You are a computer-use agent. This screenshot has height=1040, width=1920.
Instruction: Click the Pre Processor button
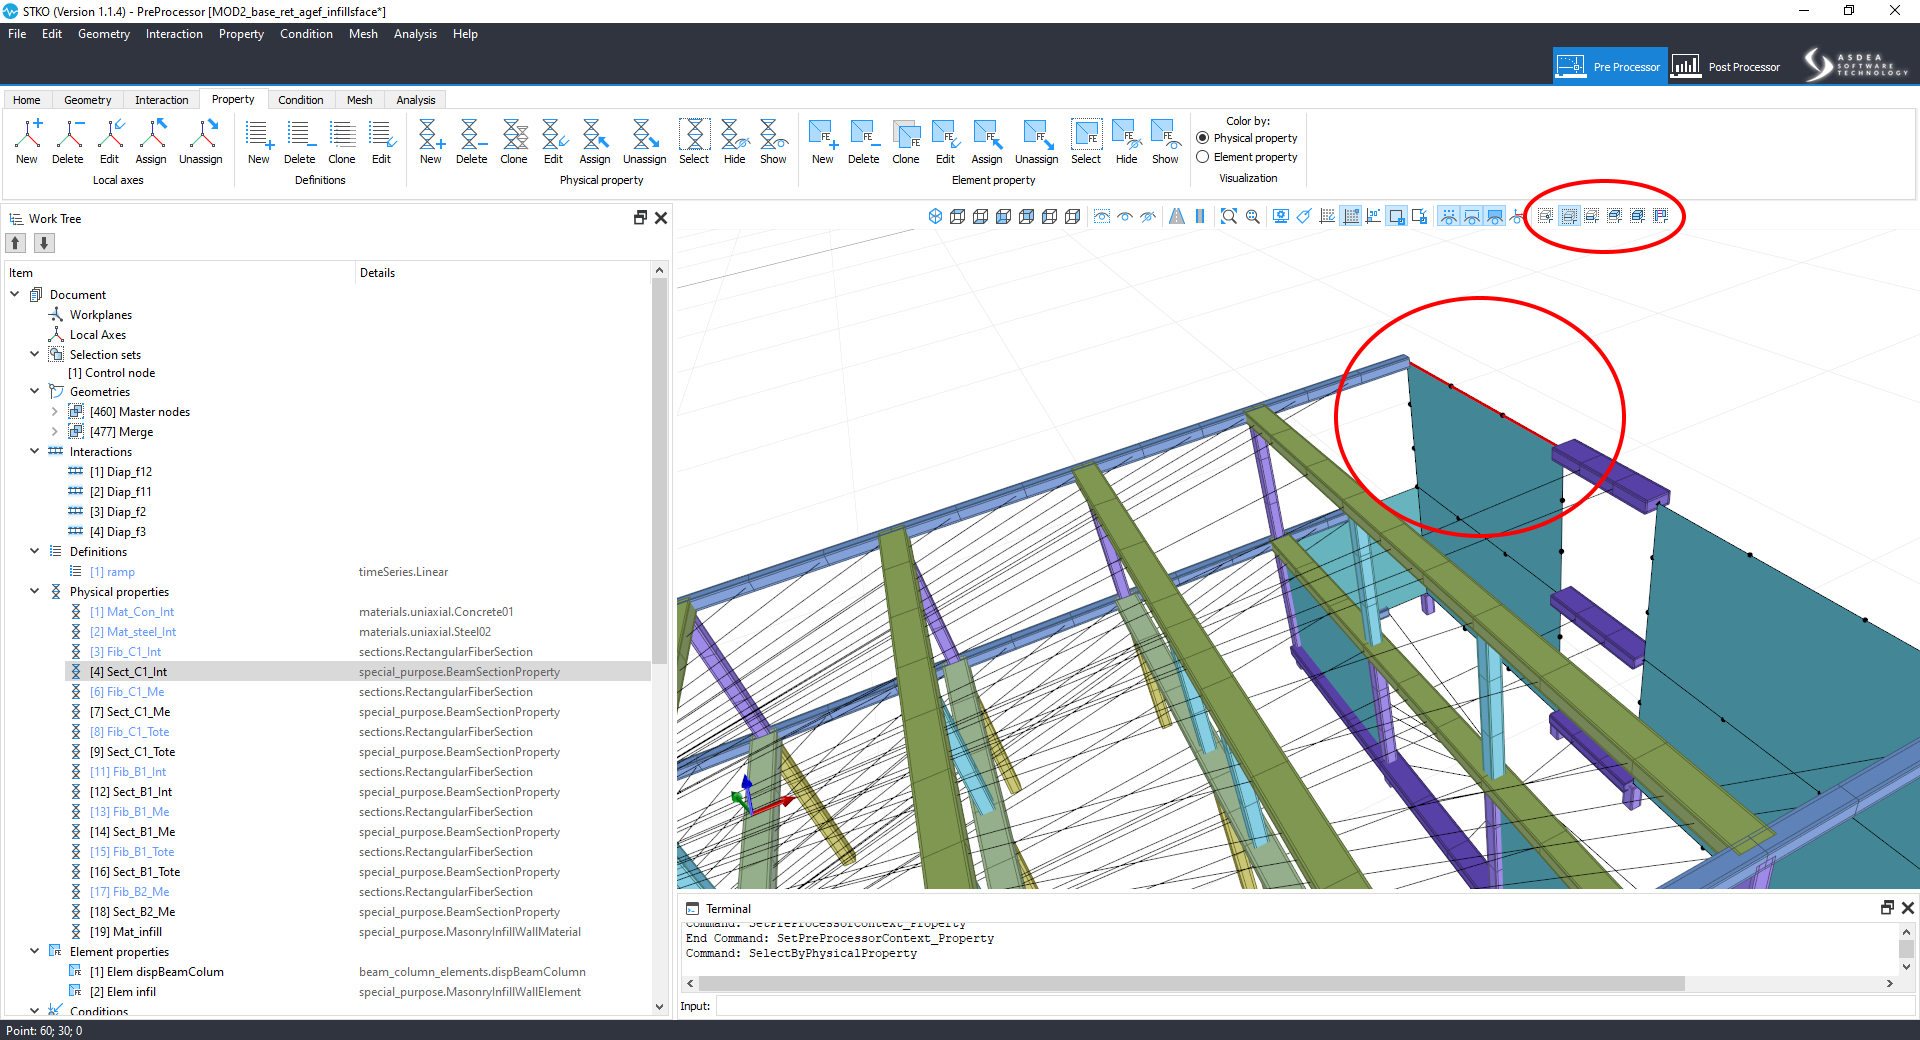[1610, 66]
